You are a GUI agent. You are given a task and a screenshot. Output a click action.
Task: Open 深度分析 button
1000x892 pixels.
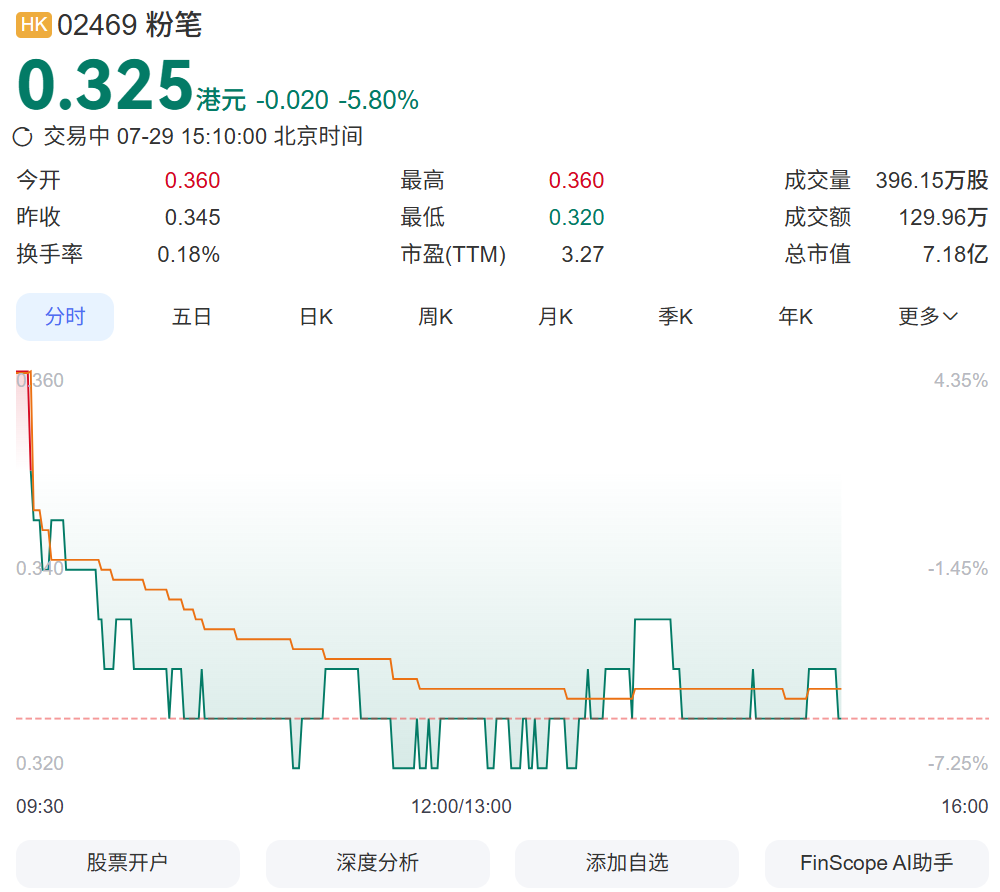point(378,863)
